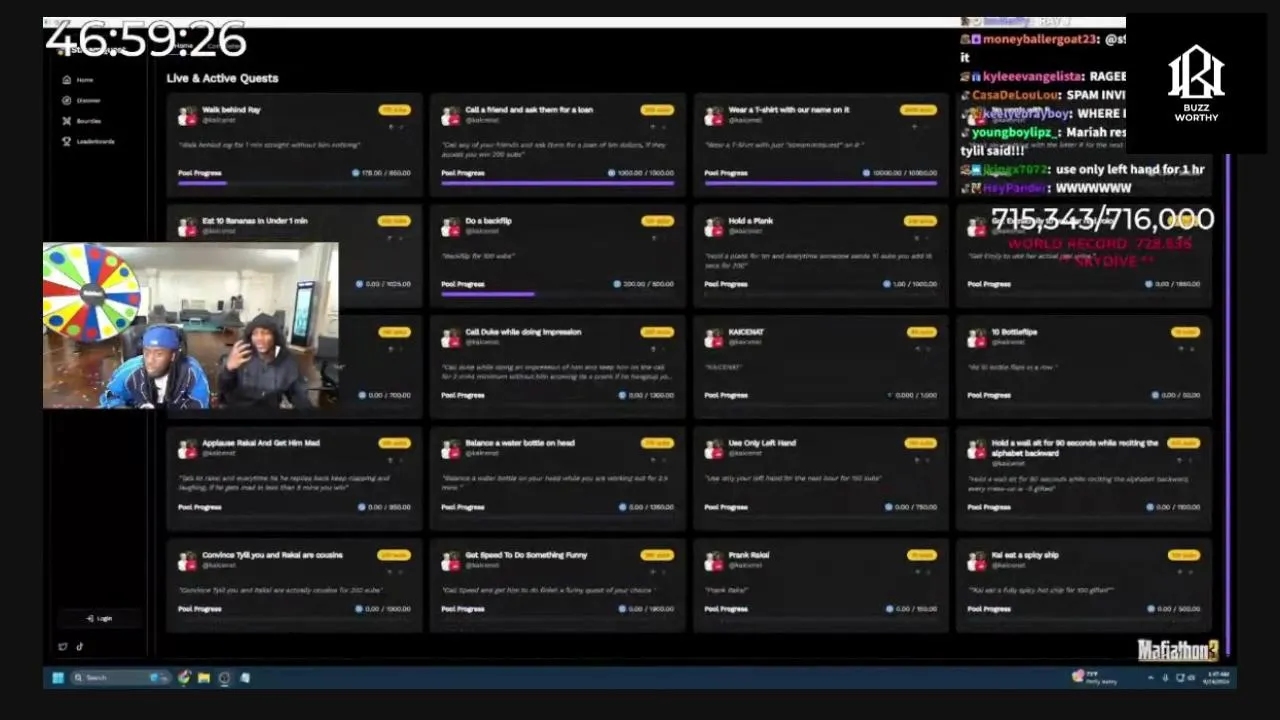Click 'Get Speed To Do Something Funny' title
Viewport: 1280px width, 720px height.
tap(526, 555)
